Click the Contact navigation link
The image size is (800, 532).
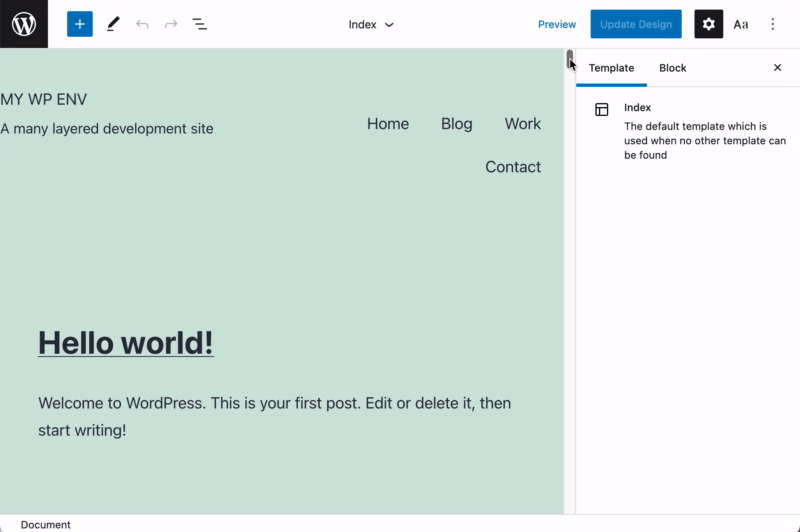[x=513, y=167]
